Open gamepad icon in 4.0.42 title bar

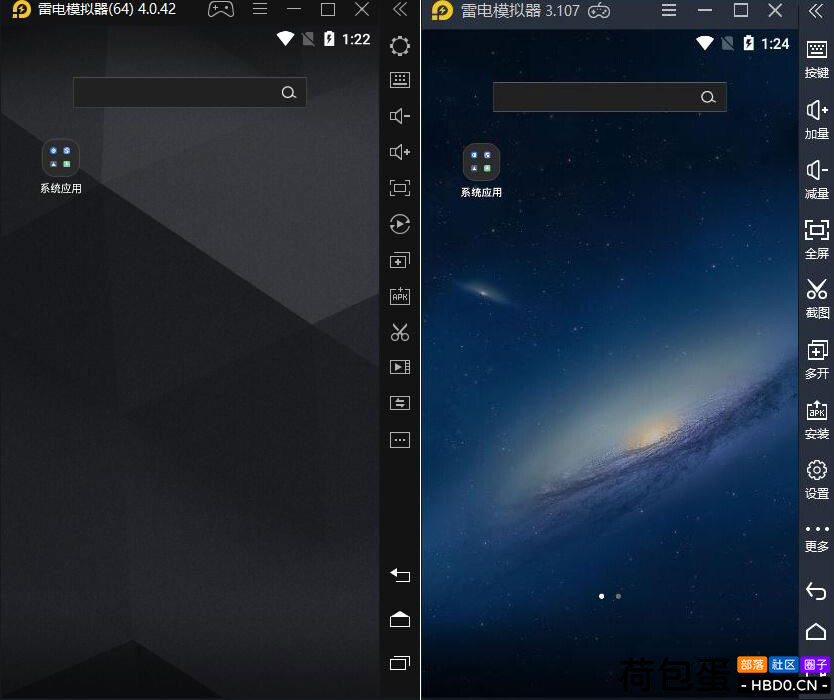point(221,9)
